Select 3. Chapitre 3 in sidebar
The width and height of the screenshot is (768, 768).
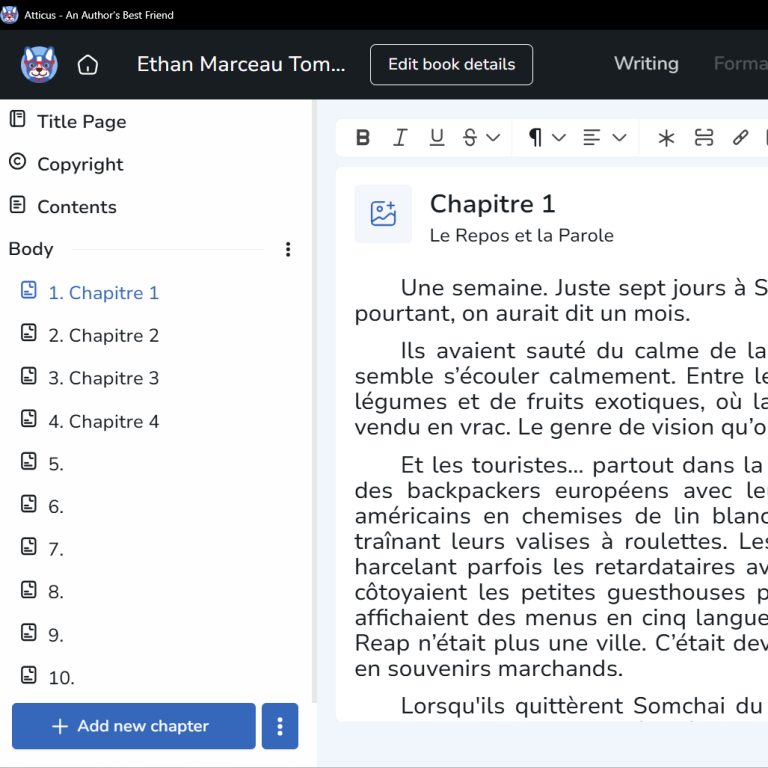[x=103, y=378]
